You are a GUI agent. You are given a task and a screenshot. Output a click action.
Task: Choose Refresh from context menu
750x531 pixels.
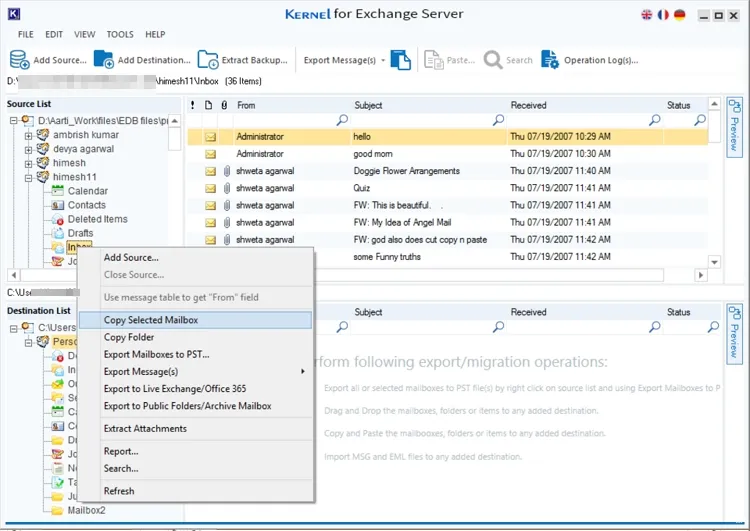tap(196, 491)
